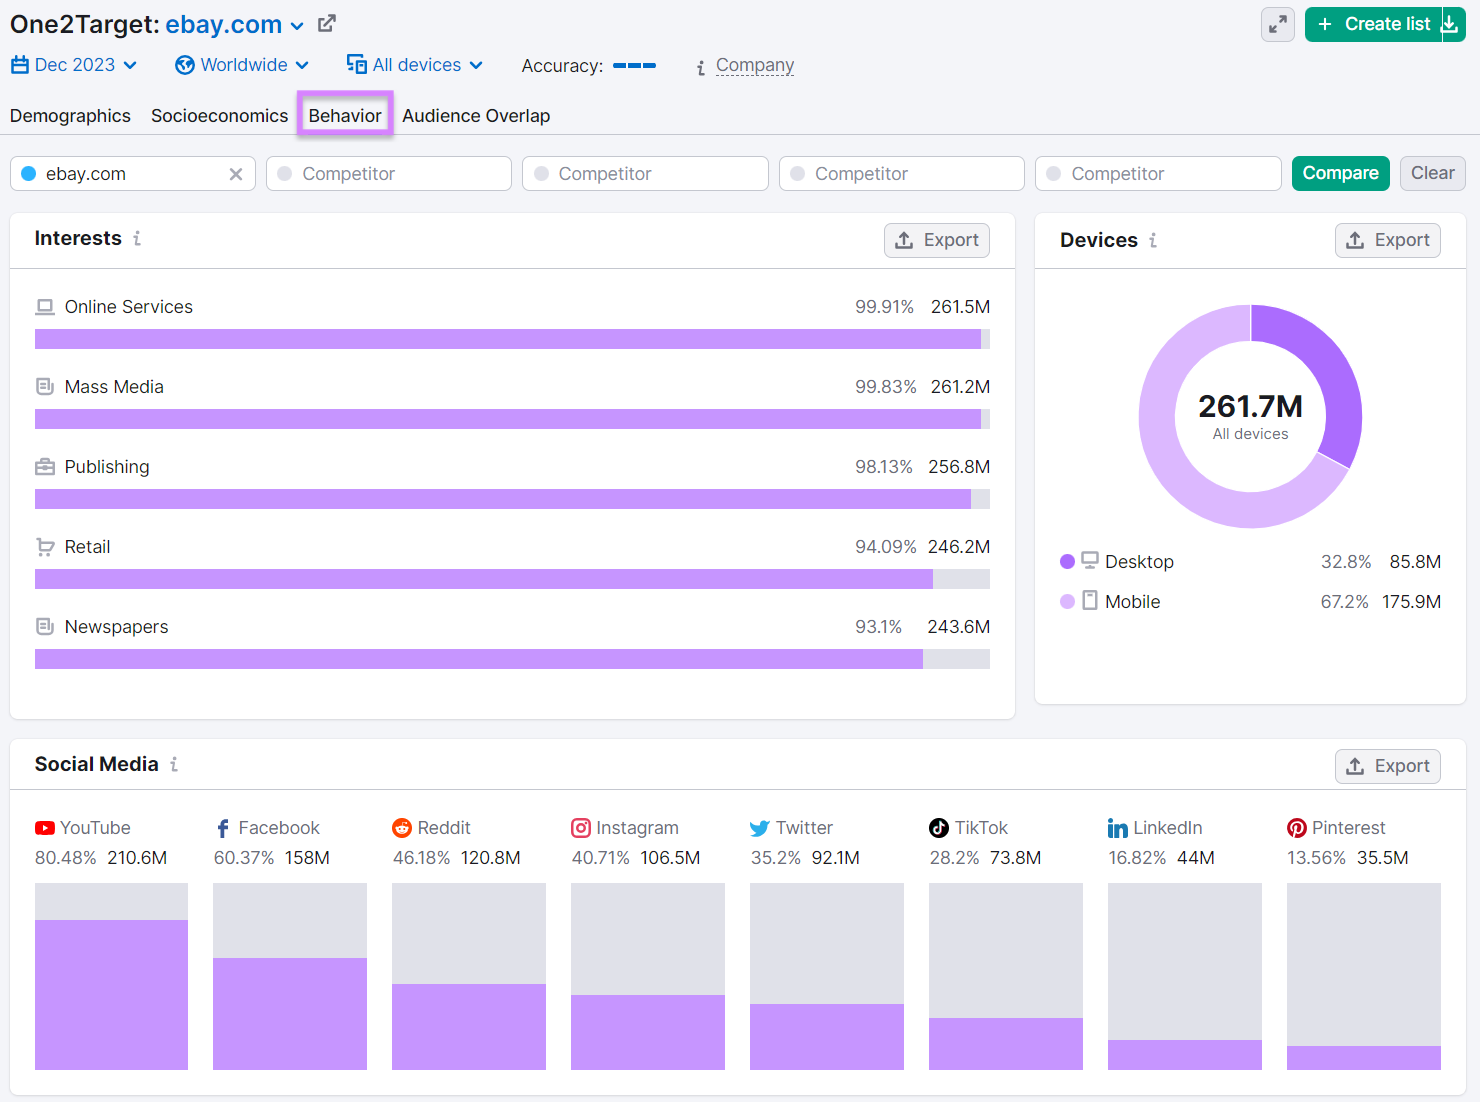
Task: Open the Company accuracy link
Action: click(x=755, y=65)
